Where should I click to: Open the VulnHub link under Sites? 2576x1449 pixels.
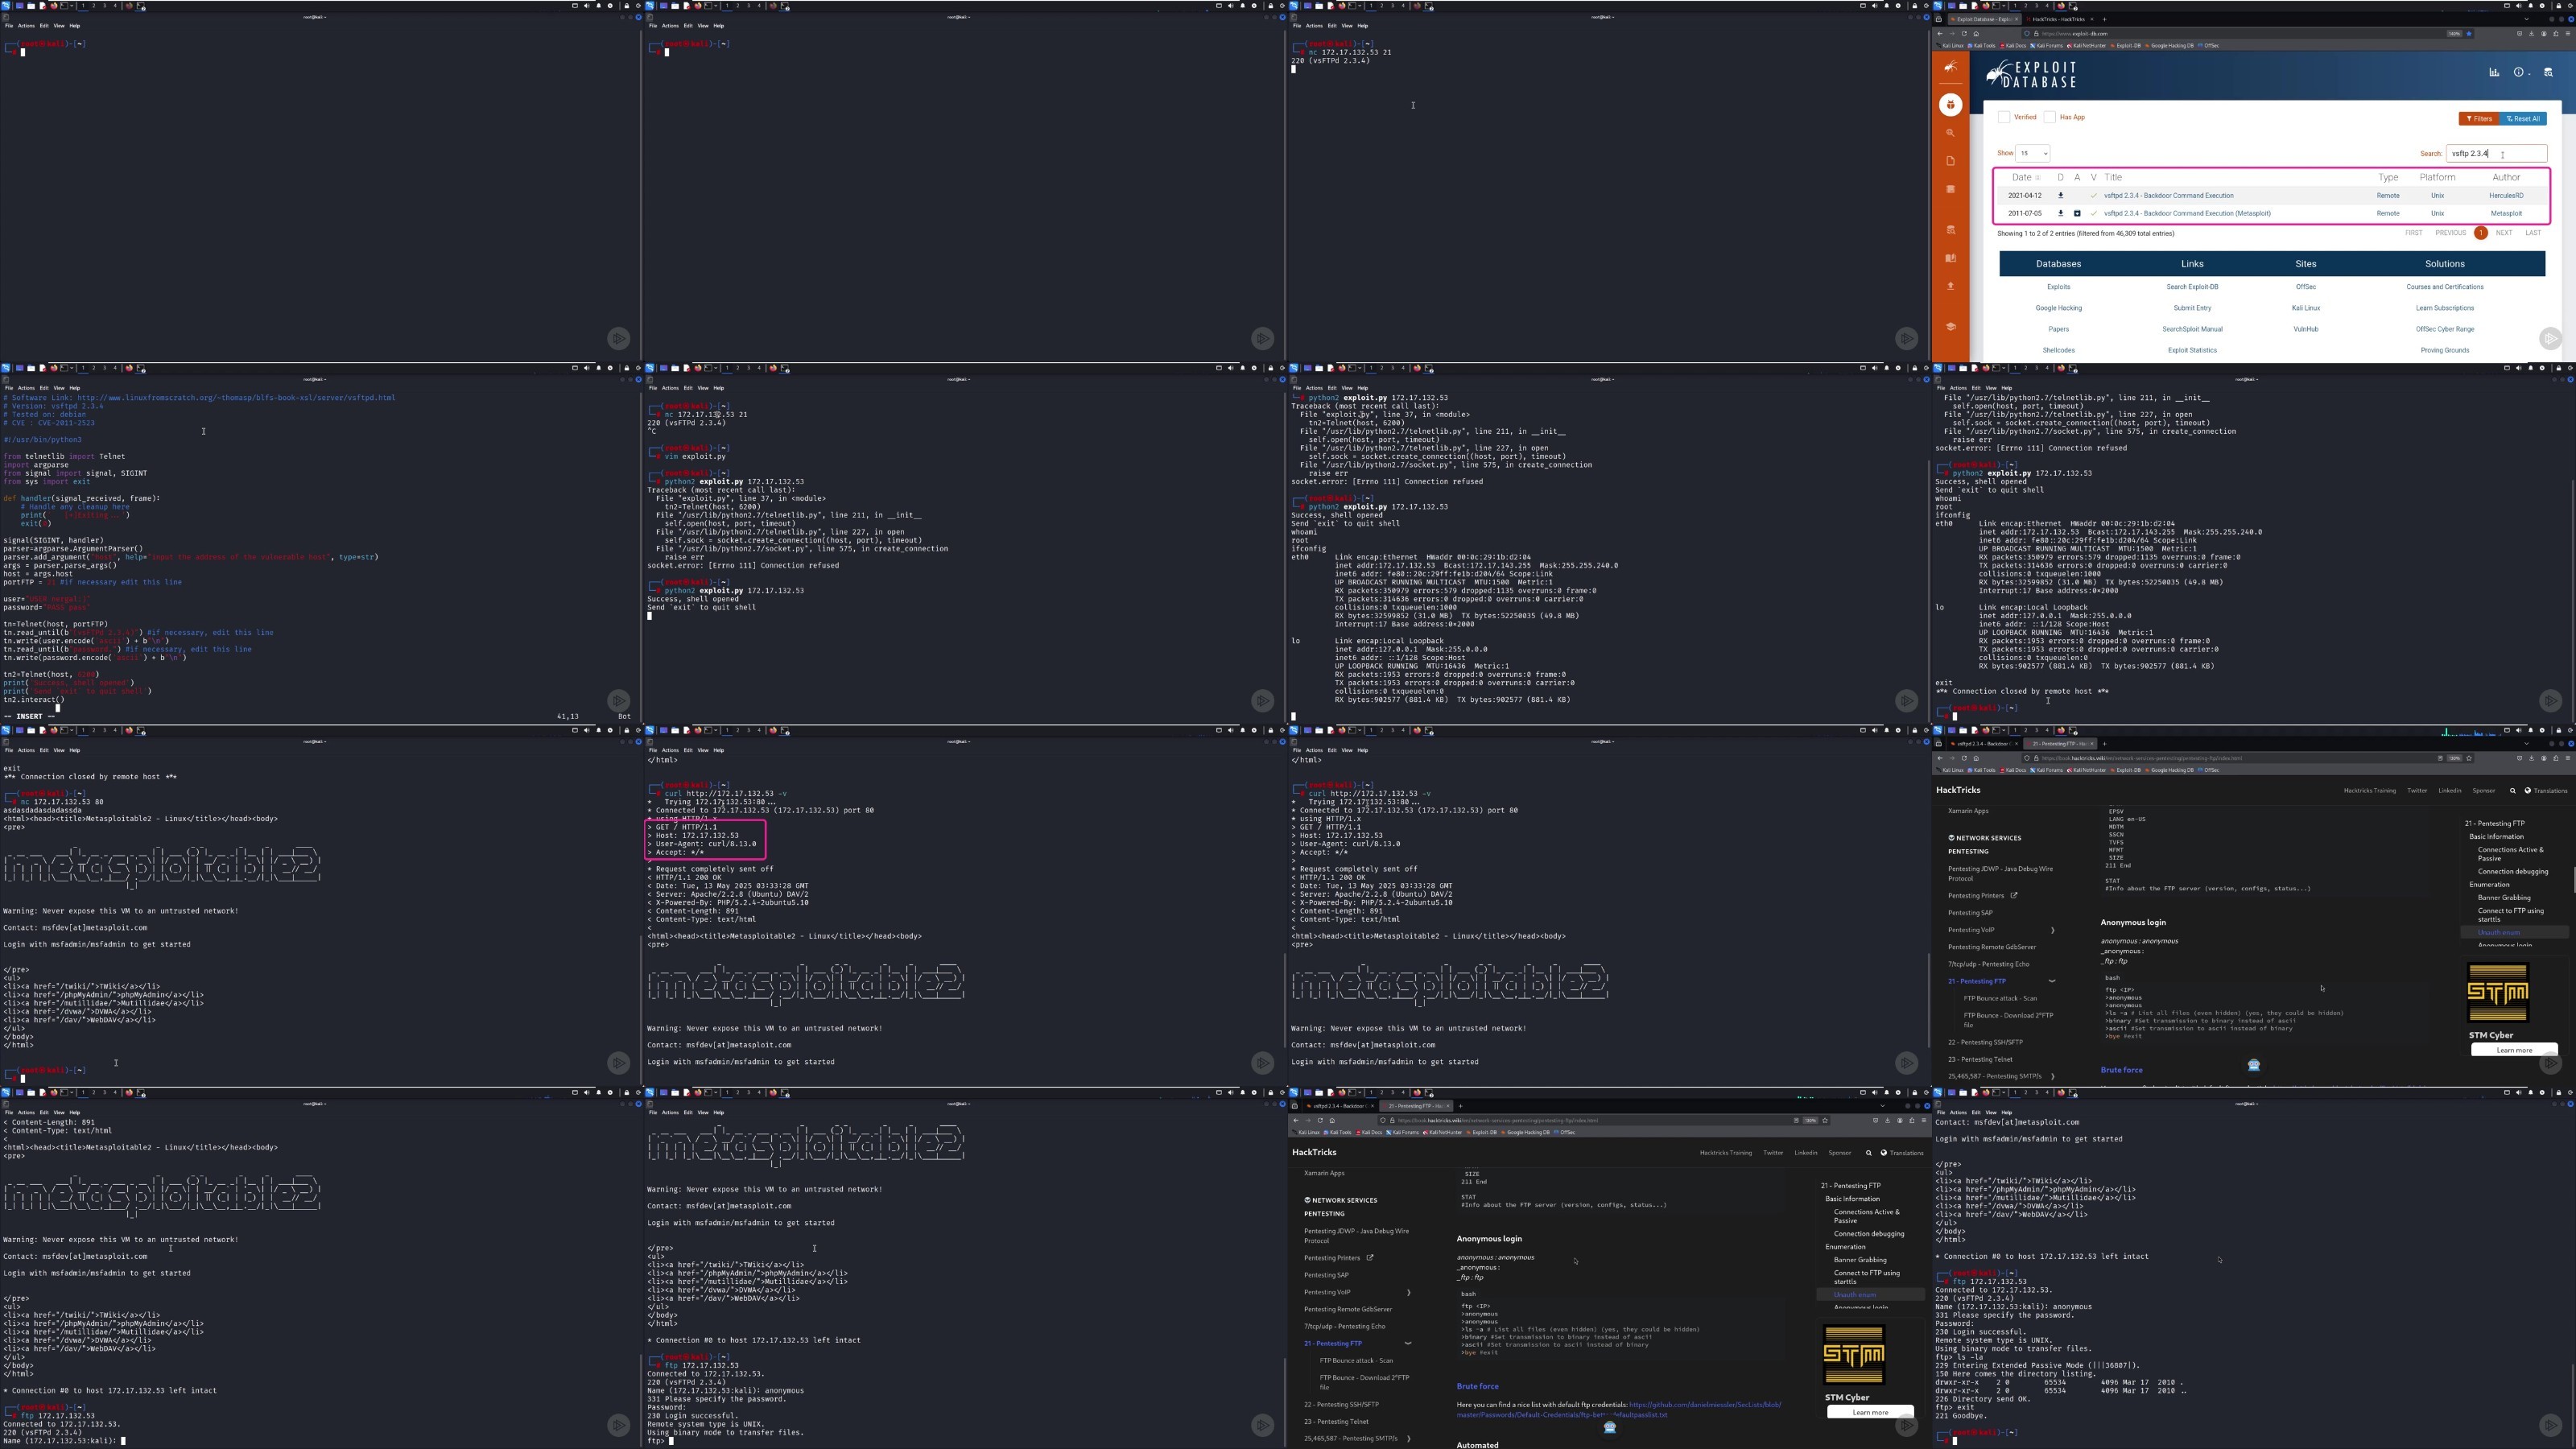2305,329
